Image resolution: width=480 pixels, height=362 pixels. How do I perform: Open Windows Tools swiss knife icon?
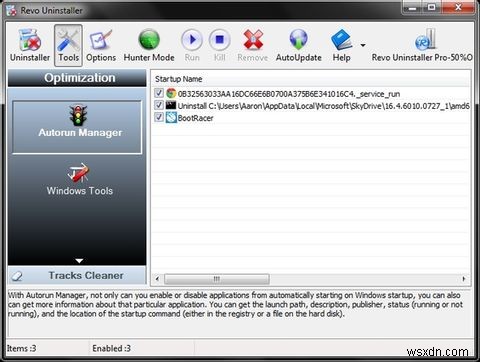pos(79,172)
